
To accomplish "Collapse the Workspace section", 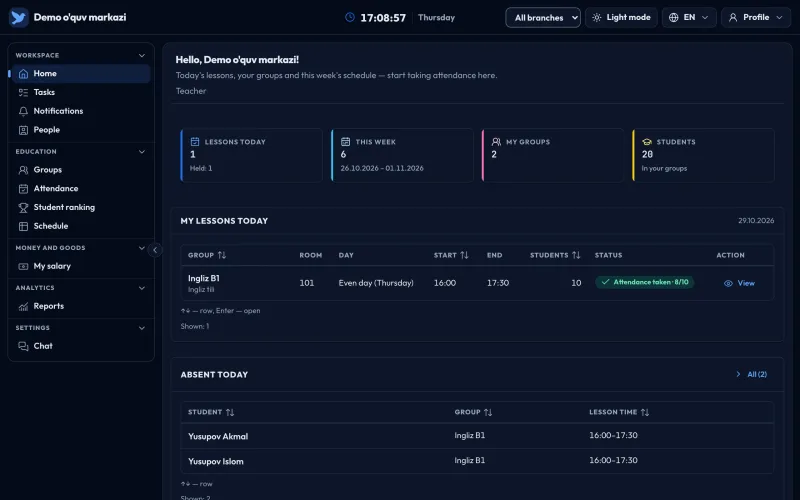I will pyautogui.click(x=142, y=55).
